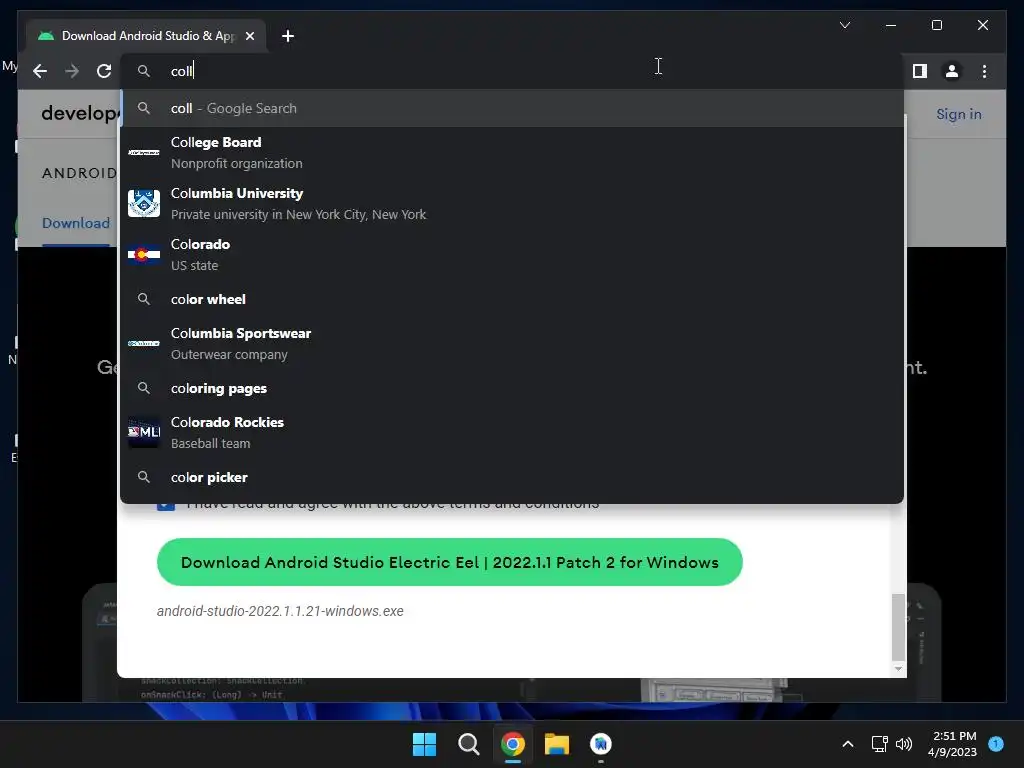Click the Colorado flag thumbnail
Viewport: 1024px width, 768px height.
(144, 254)
